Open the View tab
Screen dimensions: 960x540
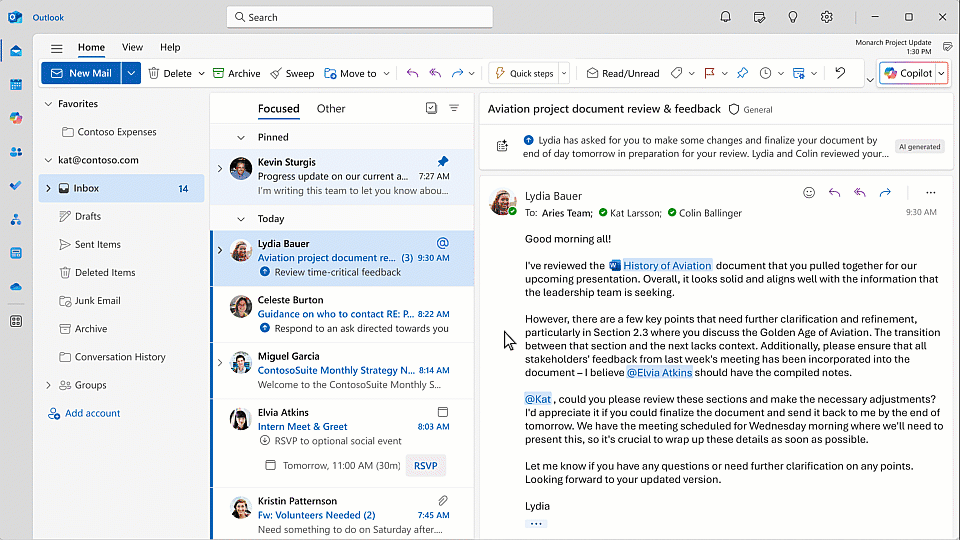(132, 47)
